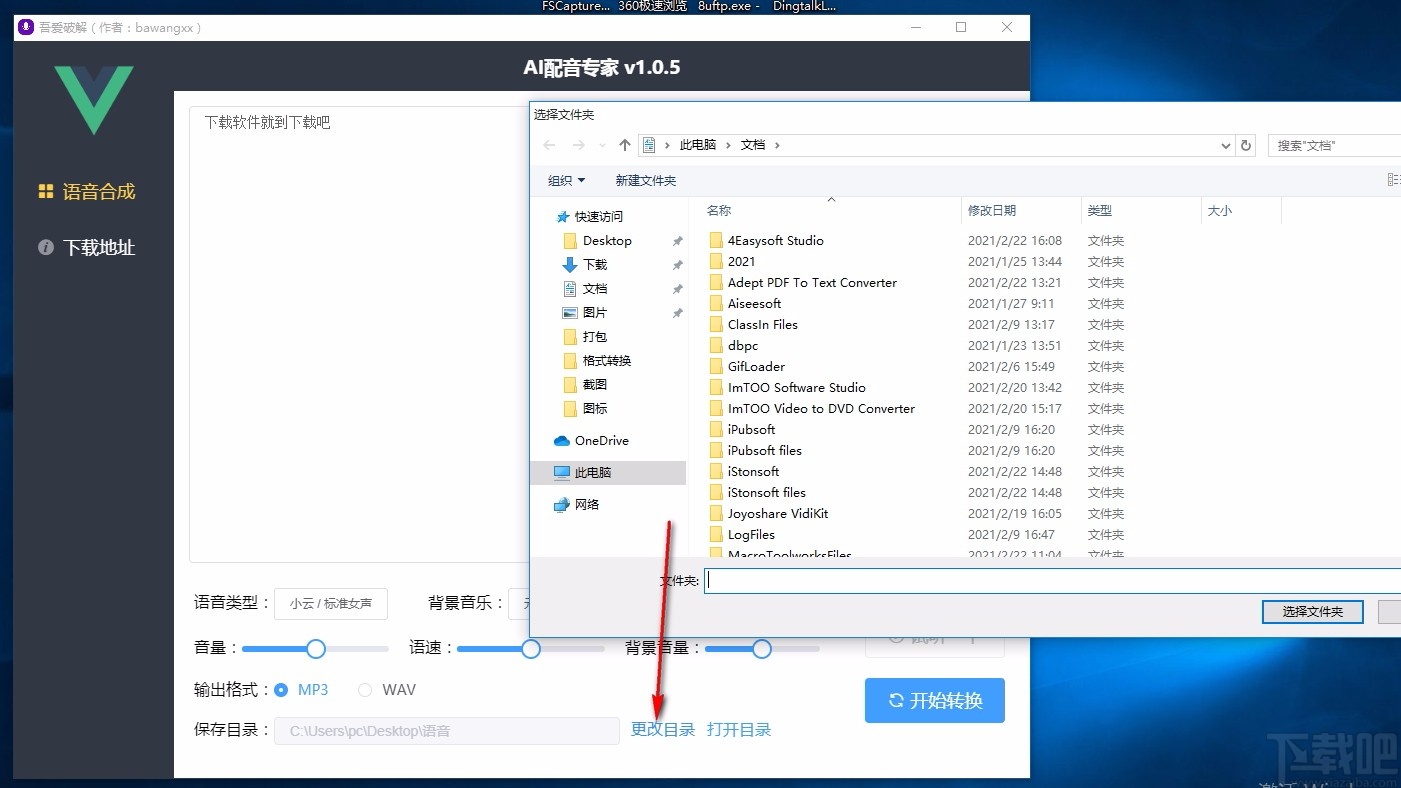1401x788 pixels.
Task: Click 此电脑 in the address breadcrumb
Action: point(698,145)
